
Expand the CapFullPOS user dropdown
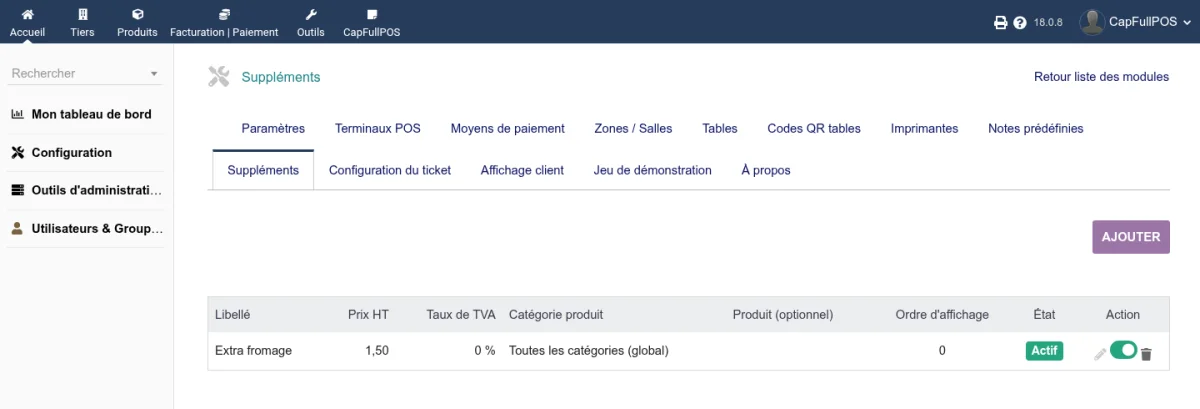point(1186,22)
